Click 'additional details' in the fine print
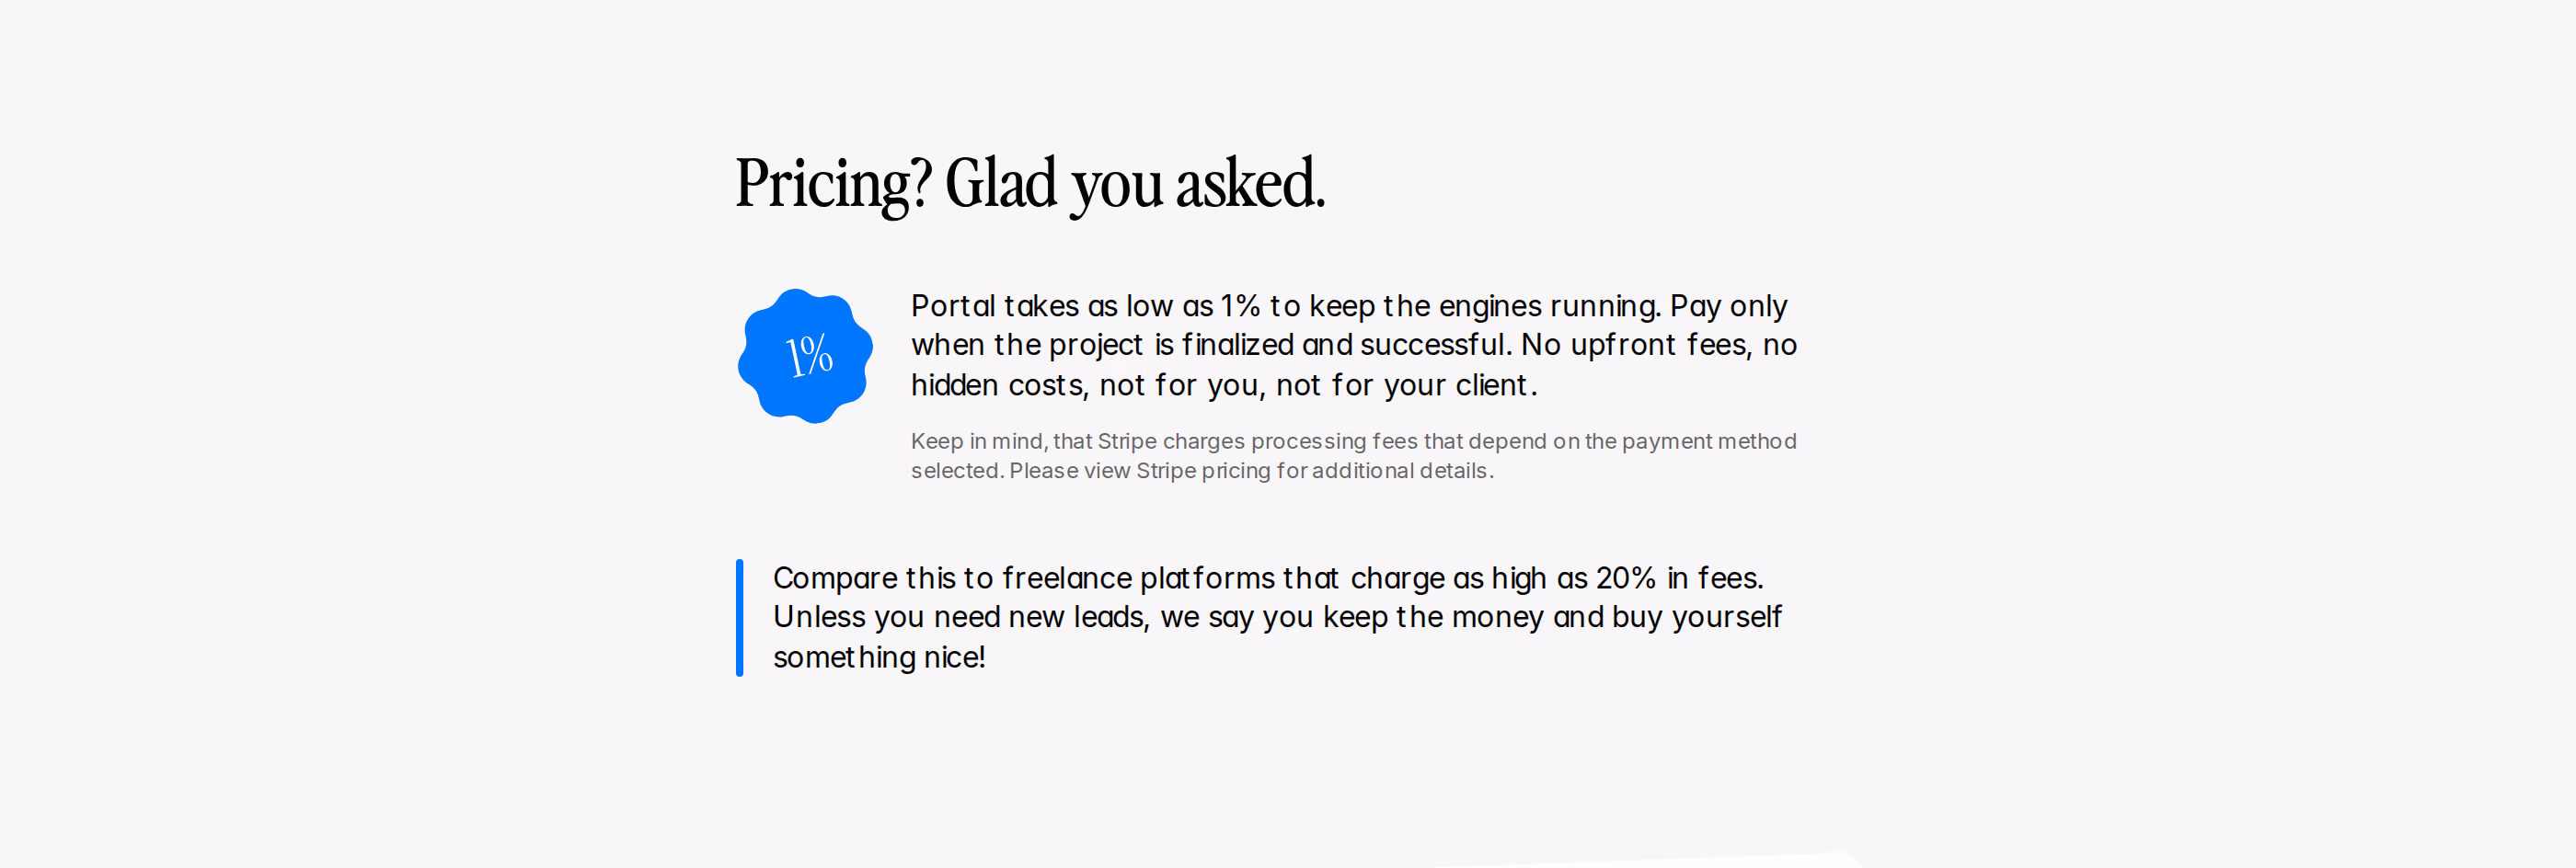Image resolution: width=2576 pixels, height=868 pixels. pyautogui.click(x=1399, y=471)
